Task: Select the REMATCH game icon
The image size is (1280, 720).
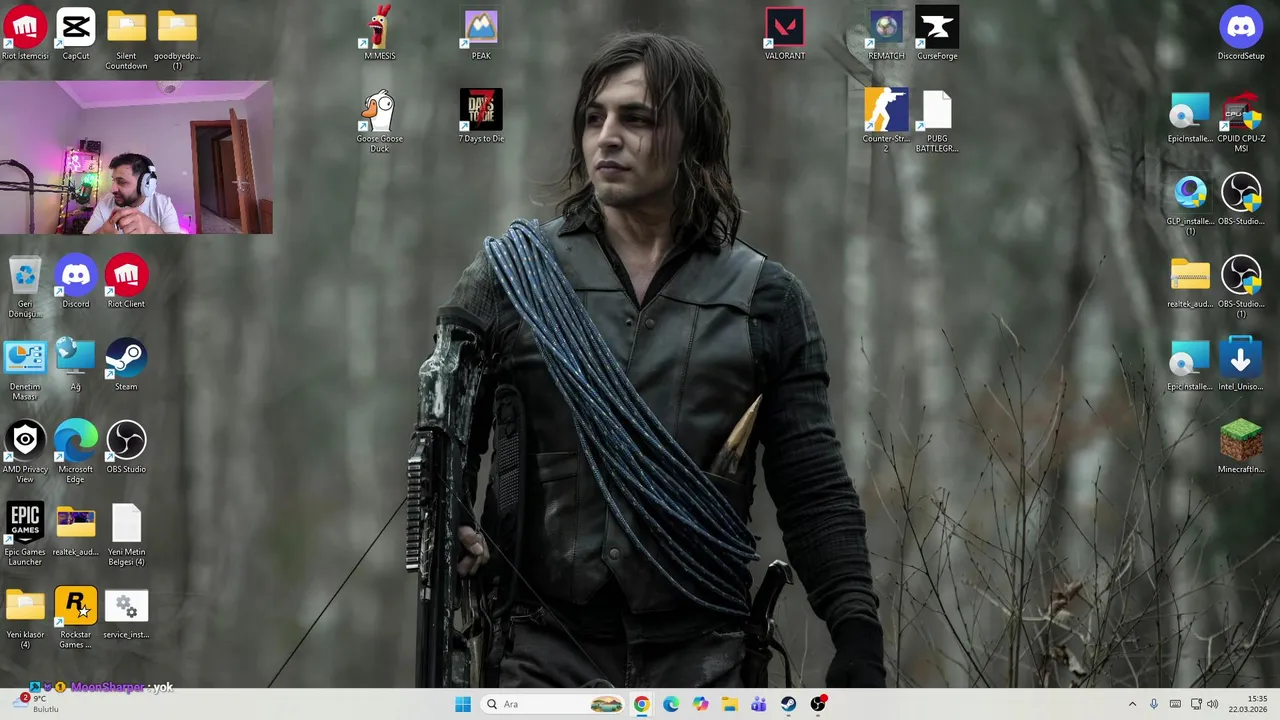Action: pos(886,35)
